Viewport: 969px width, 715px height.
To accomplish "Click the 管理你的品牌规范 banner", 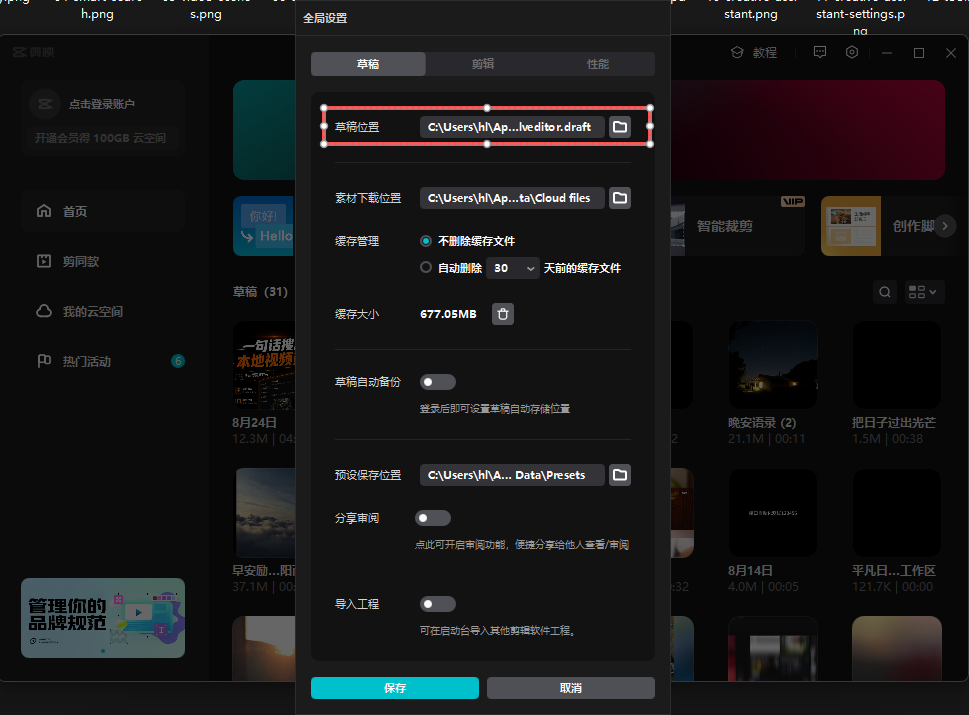I will (103, 618).
